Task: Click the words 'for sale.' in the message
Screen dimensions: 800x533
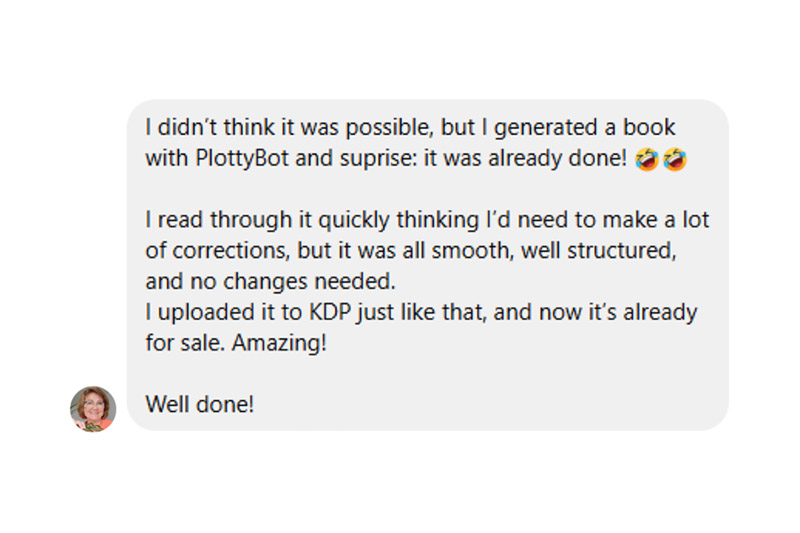Action: click(185, 343)
